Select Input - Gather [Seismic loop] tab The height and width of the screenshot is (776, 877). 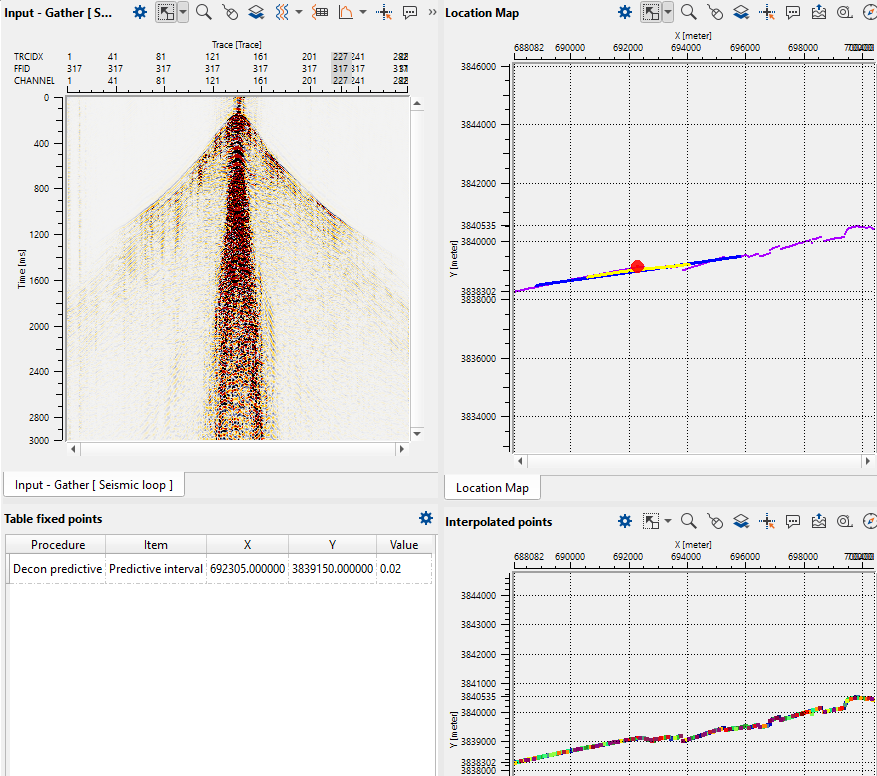pyautogui.click(x=94, y=485)
